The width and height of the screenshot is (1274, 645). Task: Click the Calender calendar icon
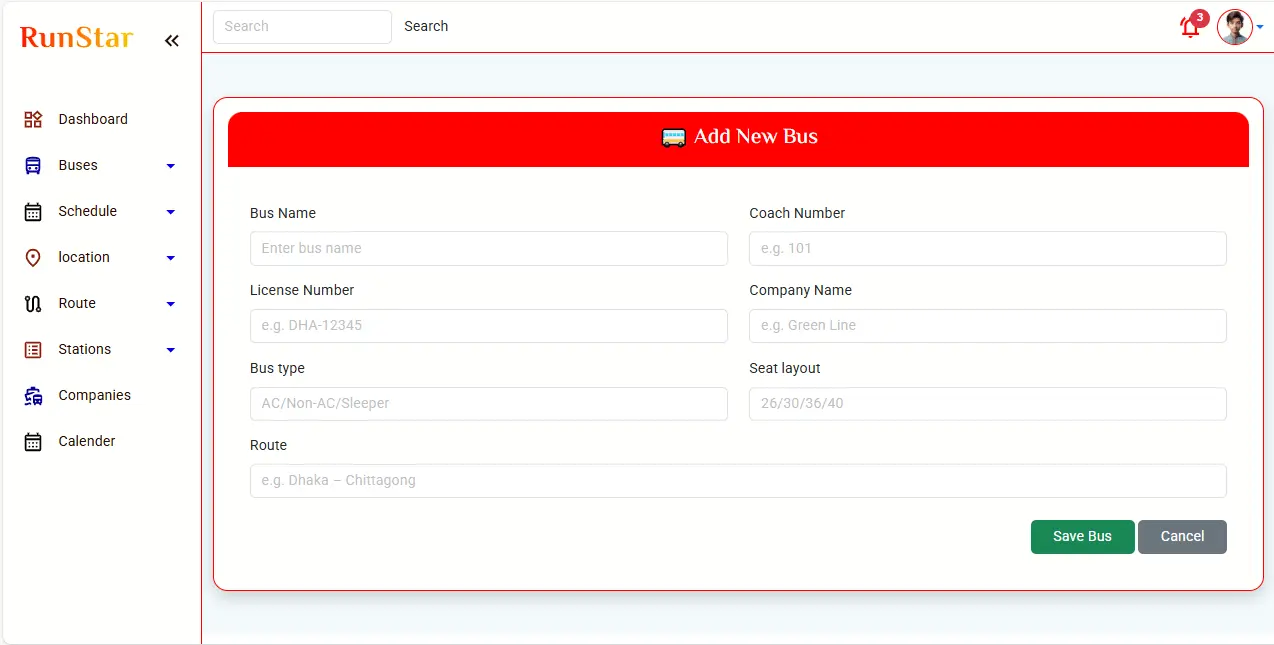[33, 441]
